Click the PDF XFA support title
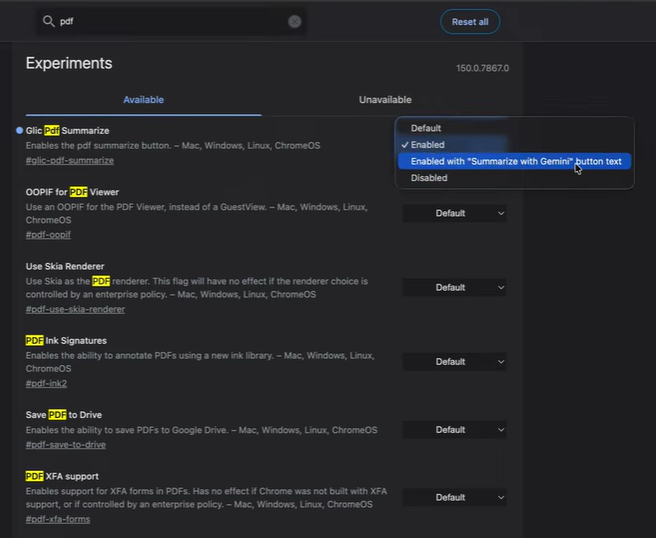The image size is (656, 538). click(x=62, y=476)
